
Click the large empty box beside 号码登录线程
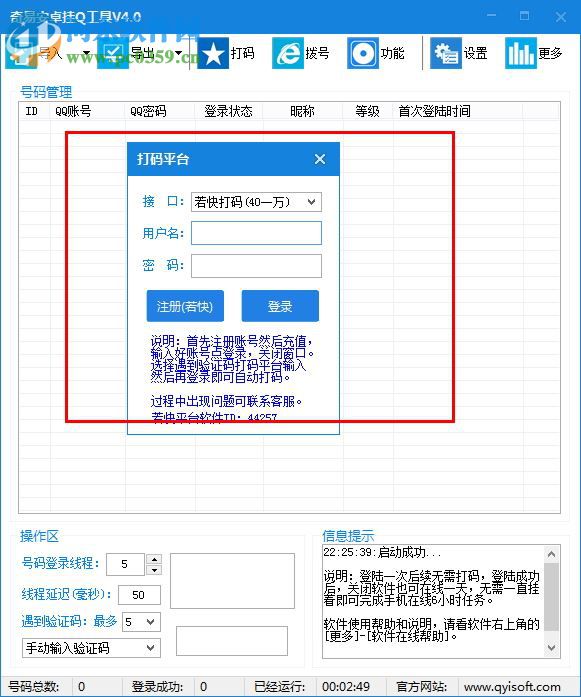(232, 581)
